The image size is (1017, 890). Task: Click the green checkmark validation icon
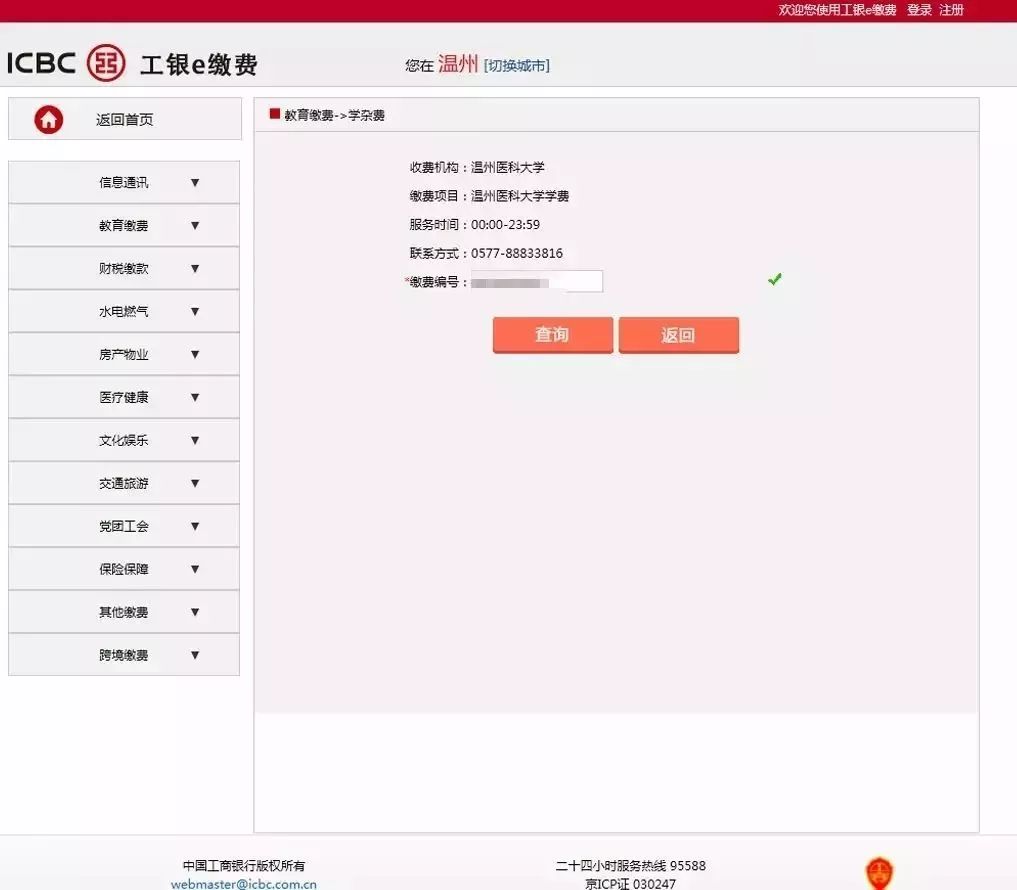(x=774, y=279)
